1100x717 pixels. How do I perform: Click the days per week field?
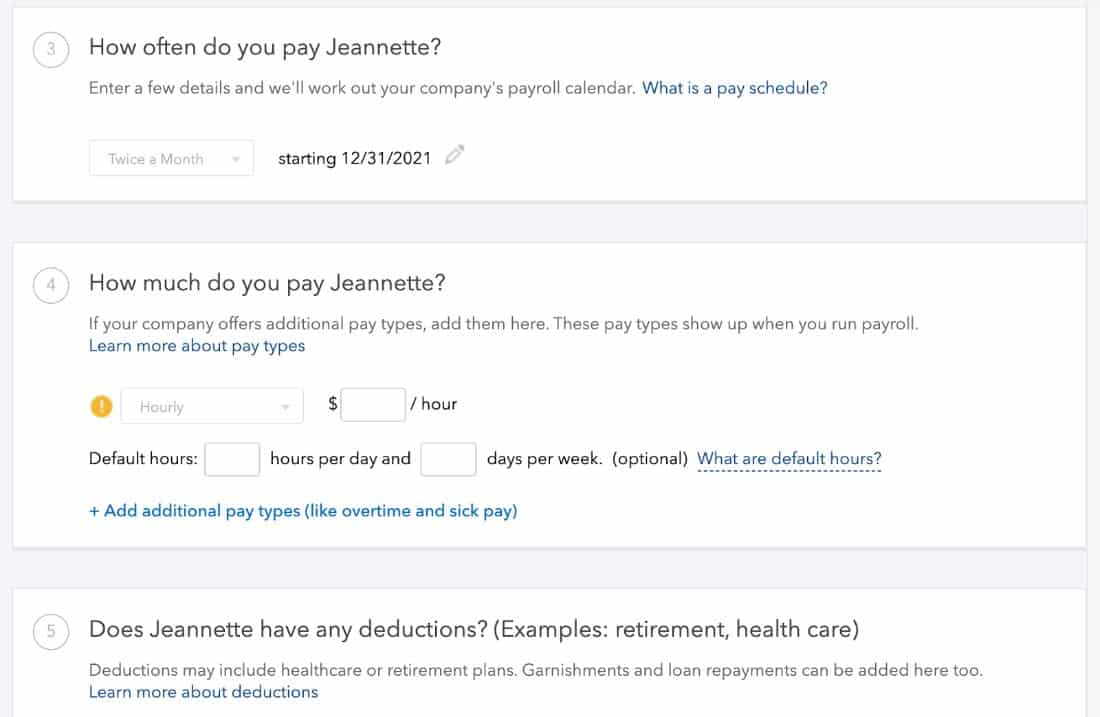[x=448, y=458]
